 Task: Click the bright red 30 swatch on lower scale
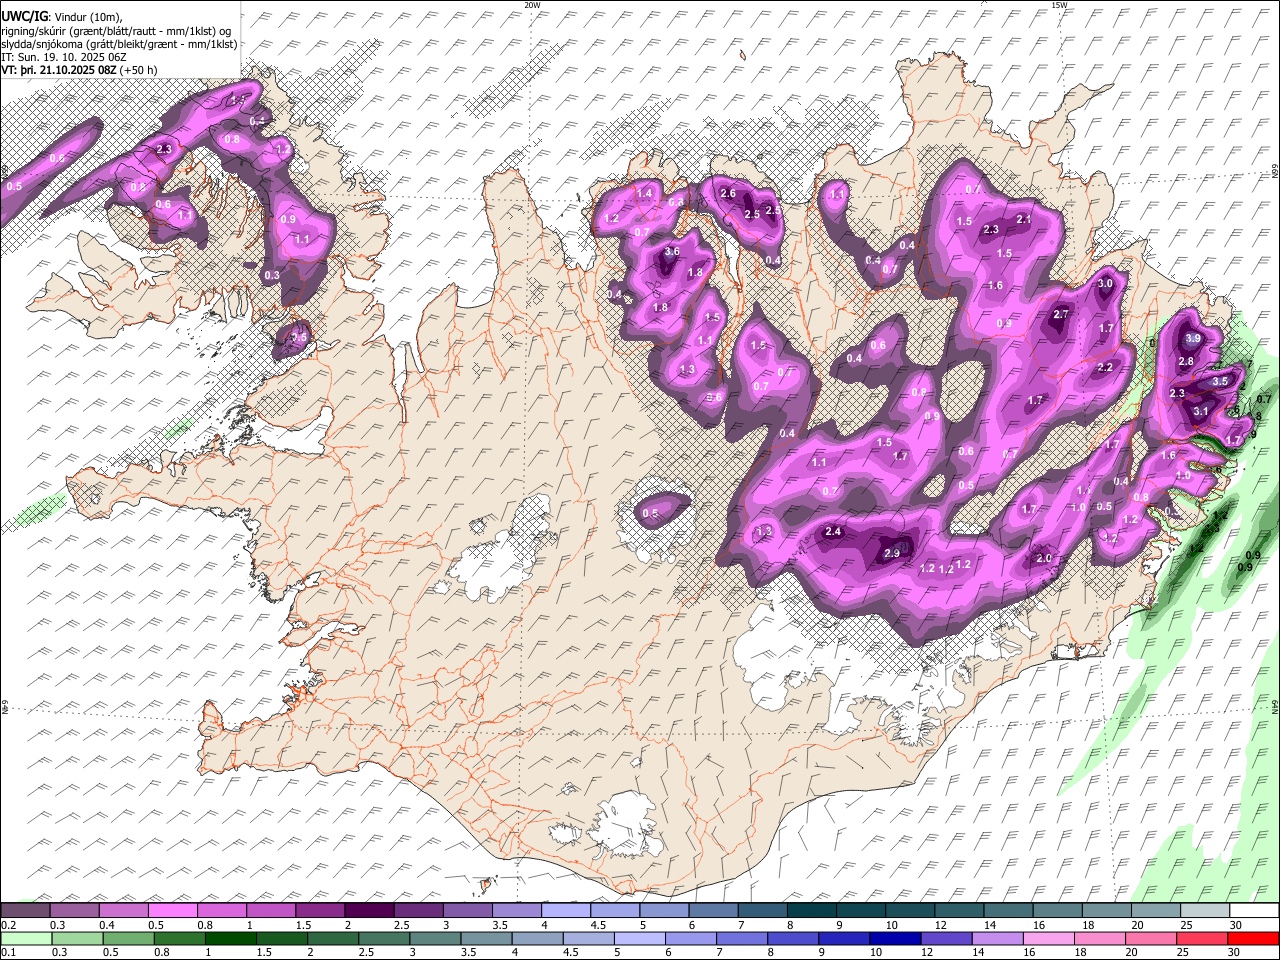[1254, 938]
